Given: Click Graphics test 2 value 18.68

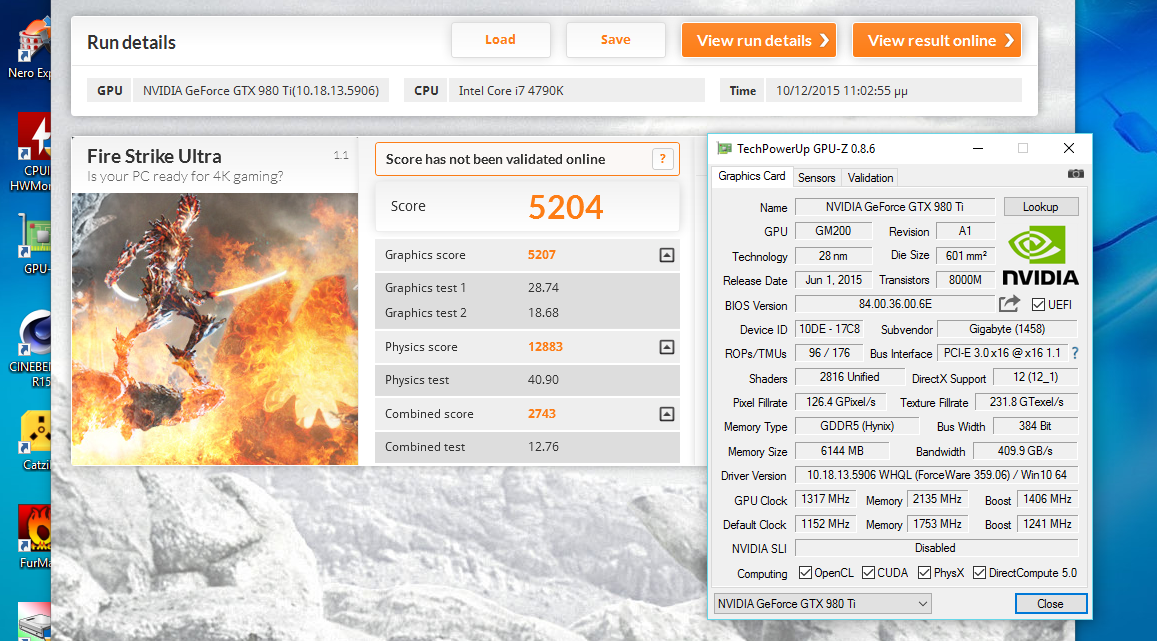Looking at the screenshot, I should click(x=543, y=313).
